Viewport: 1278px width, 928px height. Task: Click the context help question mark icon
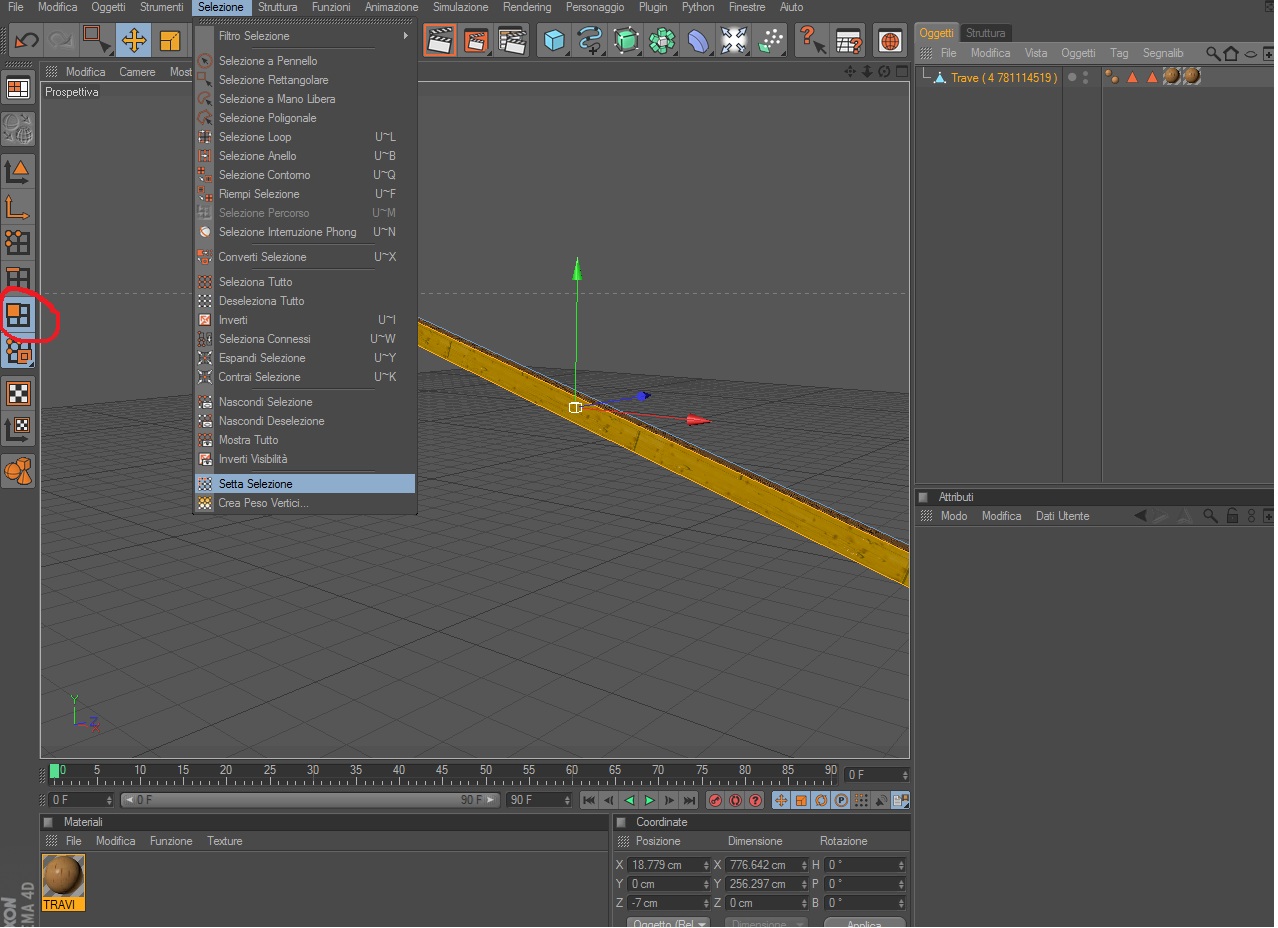coord(812,40)
